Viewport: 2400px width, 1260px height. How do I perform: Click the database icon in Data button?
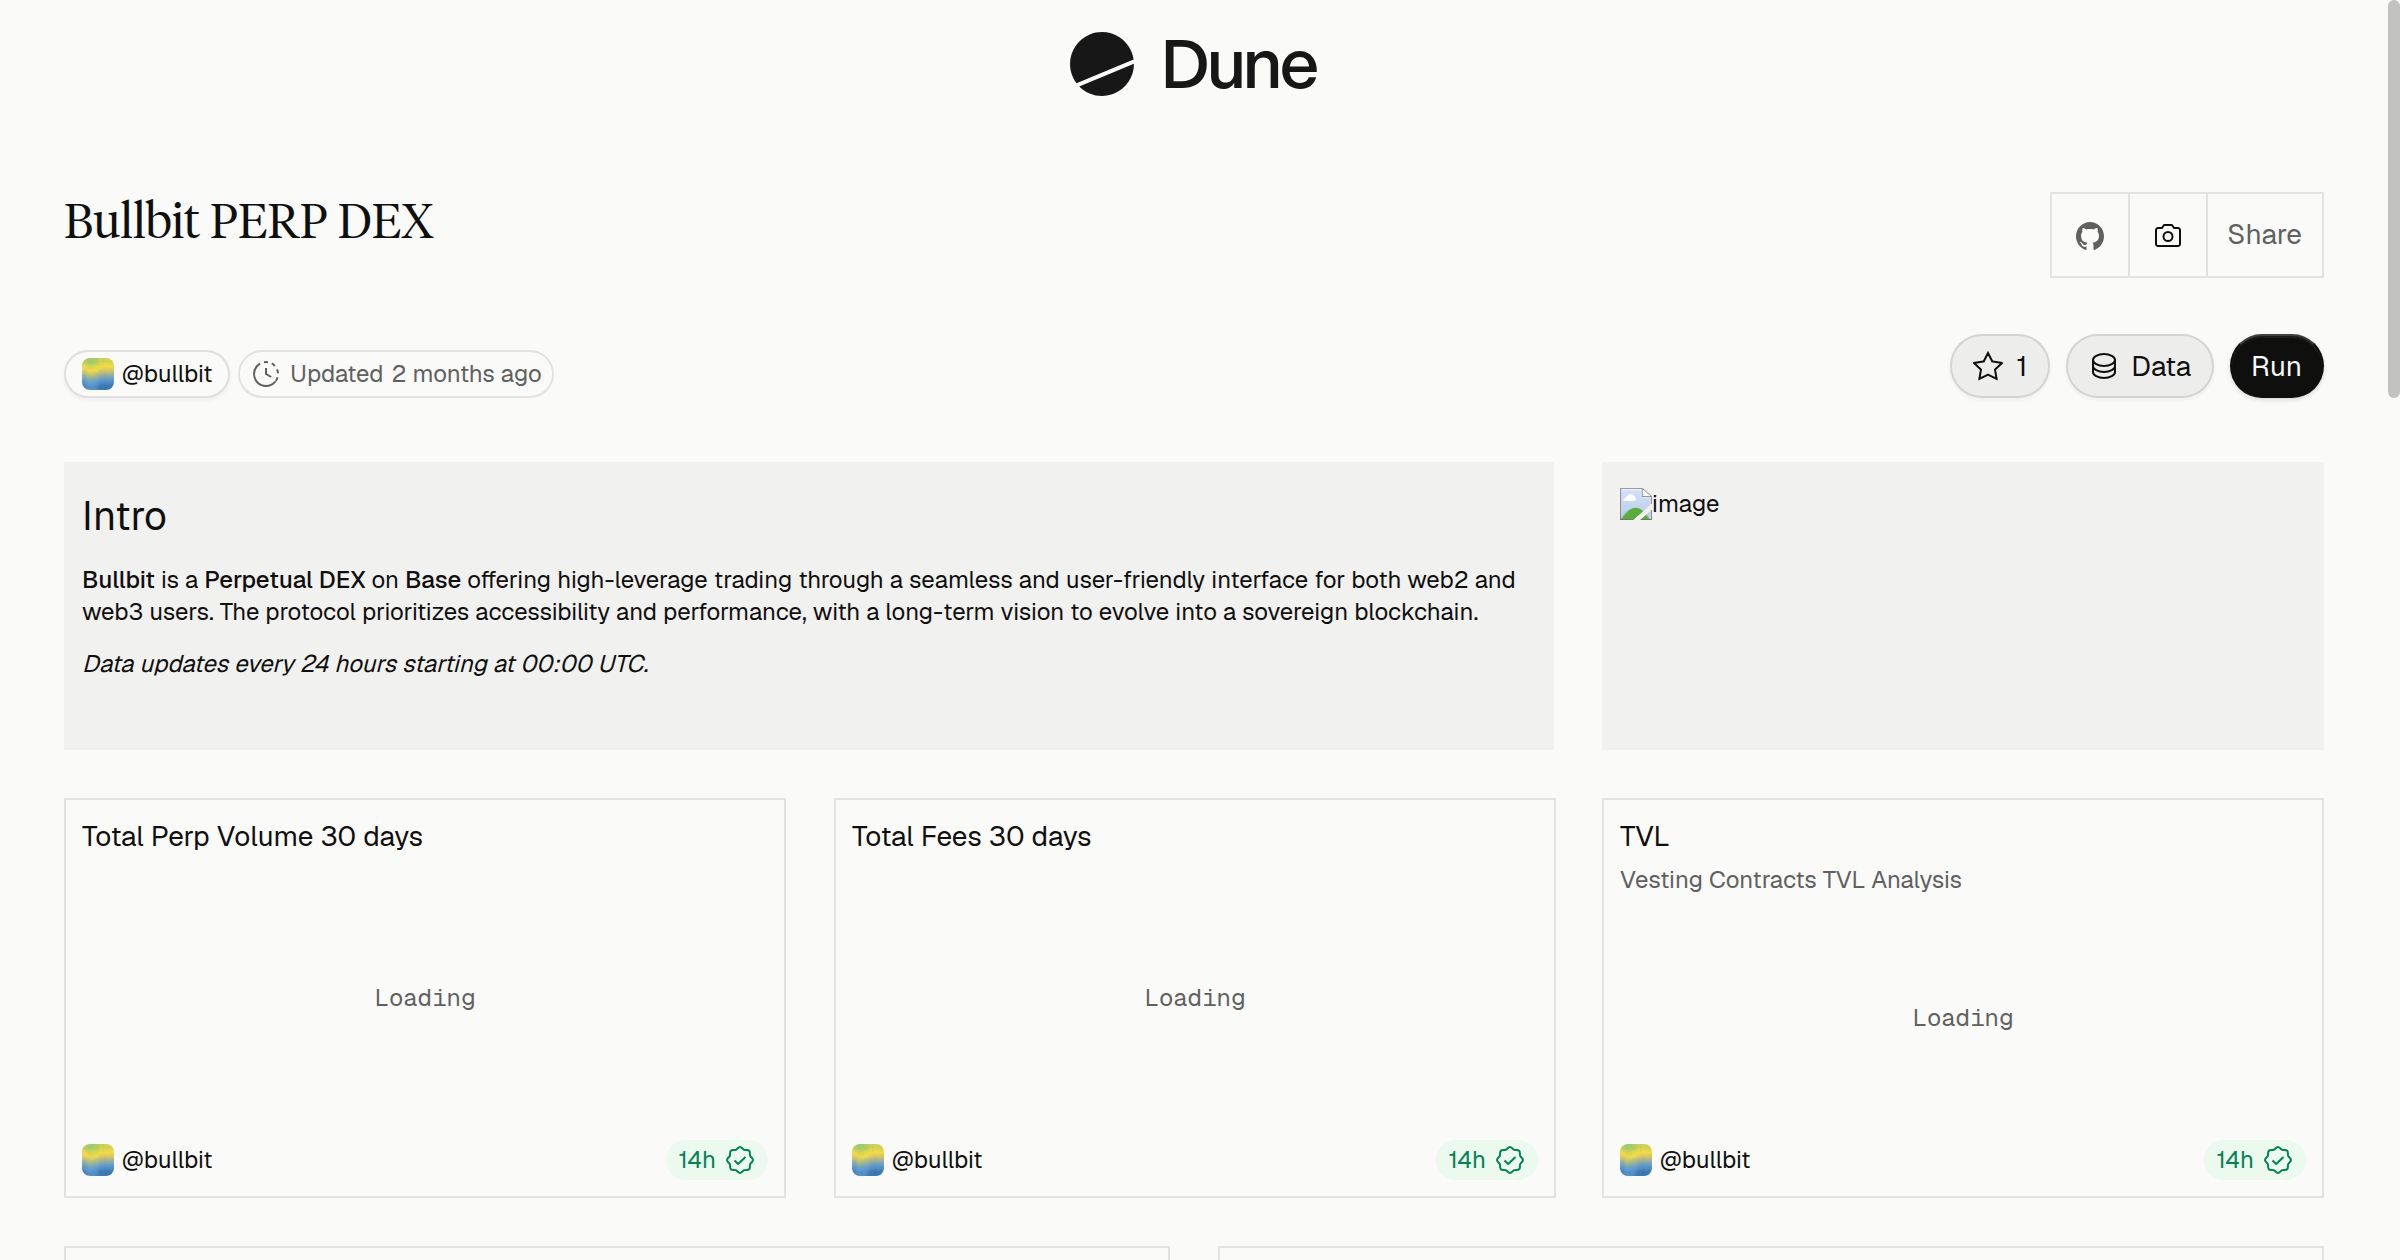(x=2104, y=366)
